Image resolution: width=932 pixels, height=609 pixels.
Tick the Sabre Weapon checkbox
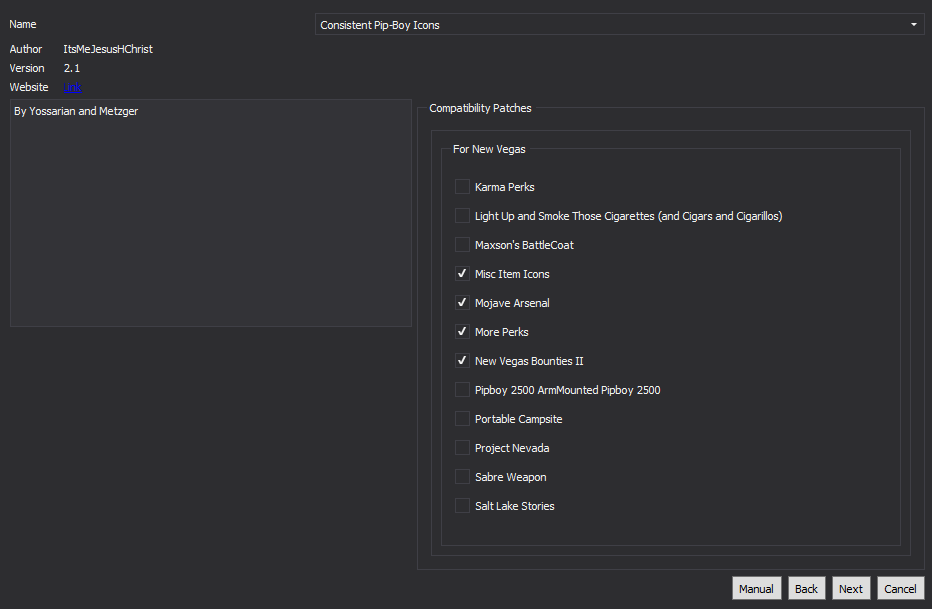462,477
